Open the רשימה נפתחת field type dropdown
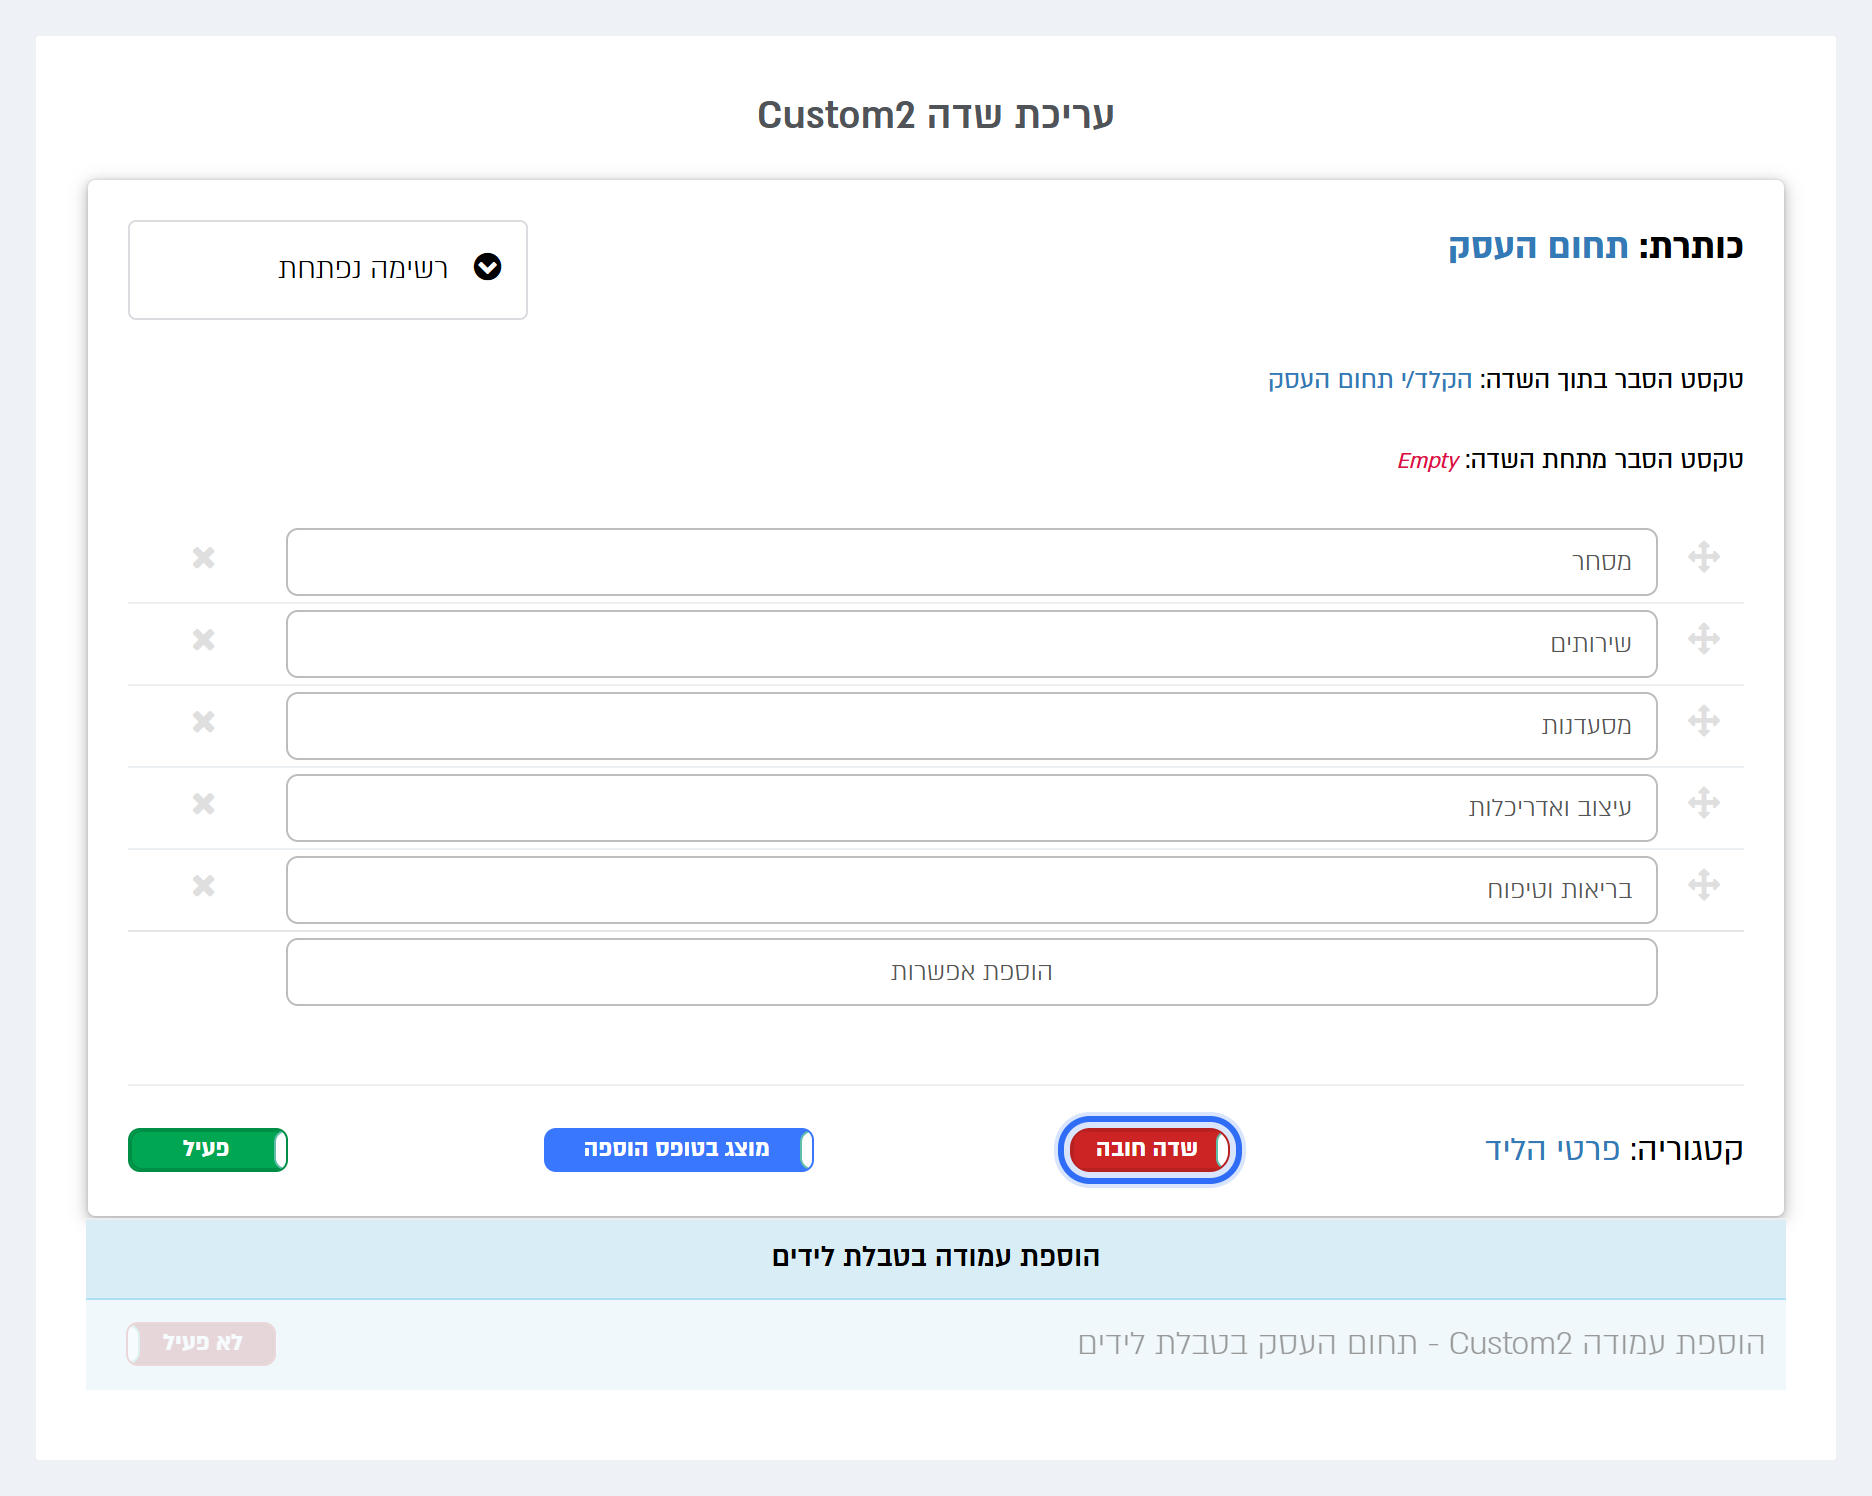1872x1496 pixels. (x=328, y=270)
